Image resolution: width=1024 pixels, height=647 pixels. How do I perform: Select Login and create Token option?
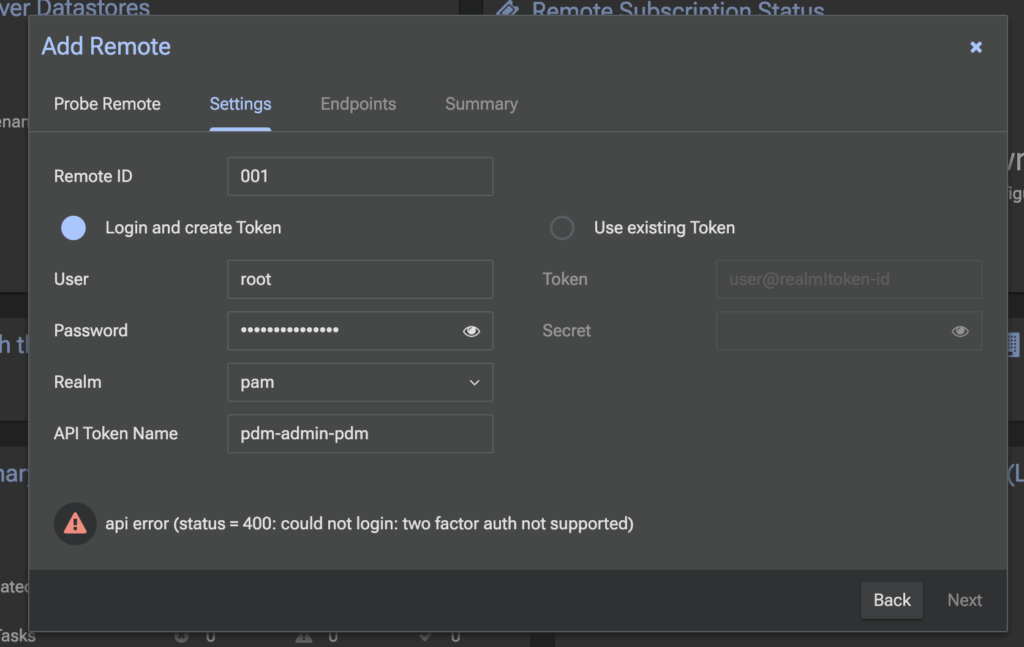(74, 228)
